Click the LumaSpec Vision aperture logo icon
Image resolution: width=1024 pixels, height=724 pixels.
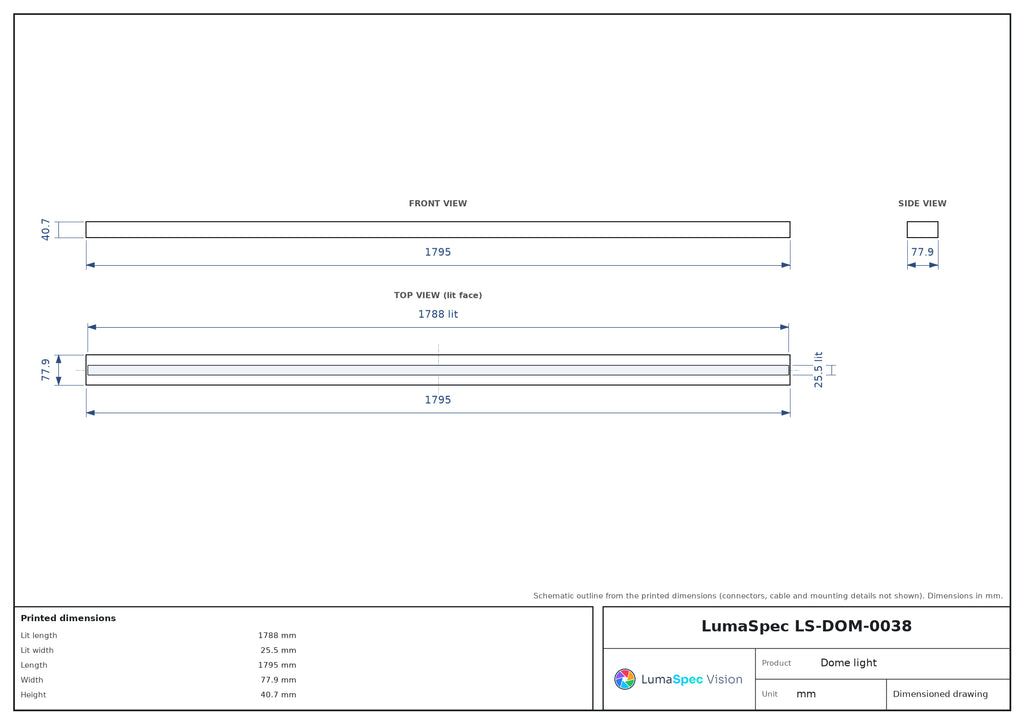624,679
